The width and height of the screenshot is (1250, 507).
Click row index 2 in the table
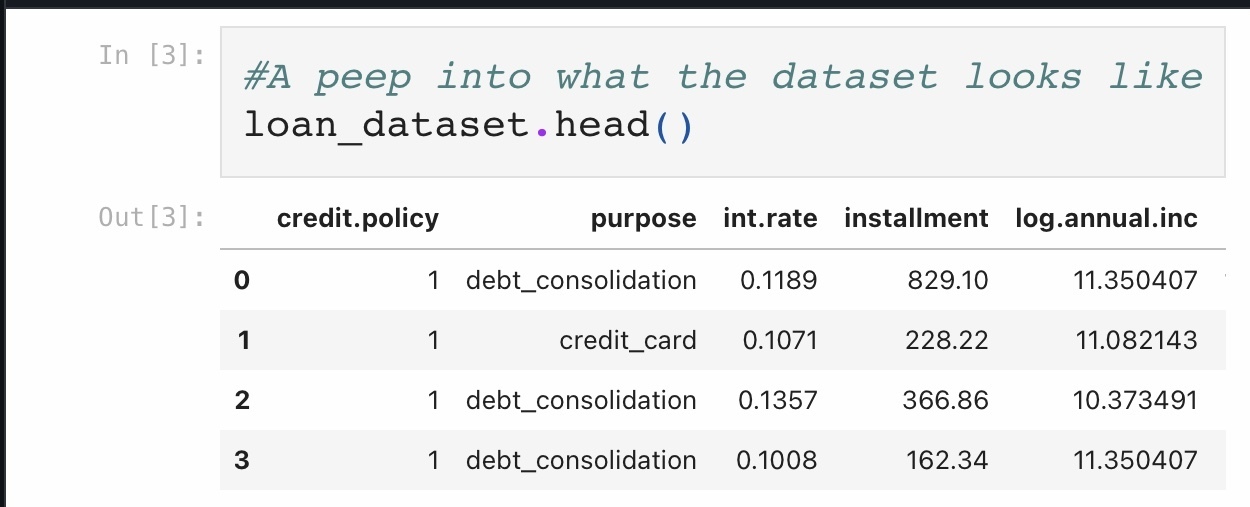pyautogui.click(x=242, y=401)
